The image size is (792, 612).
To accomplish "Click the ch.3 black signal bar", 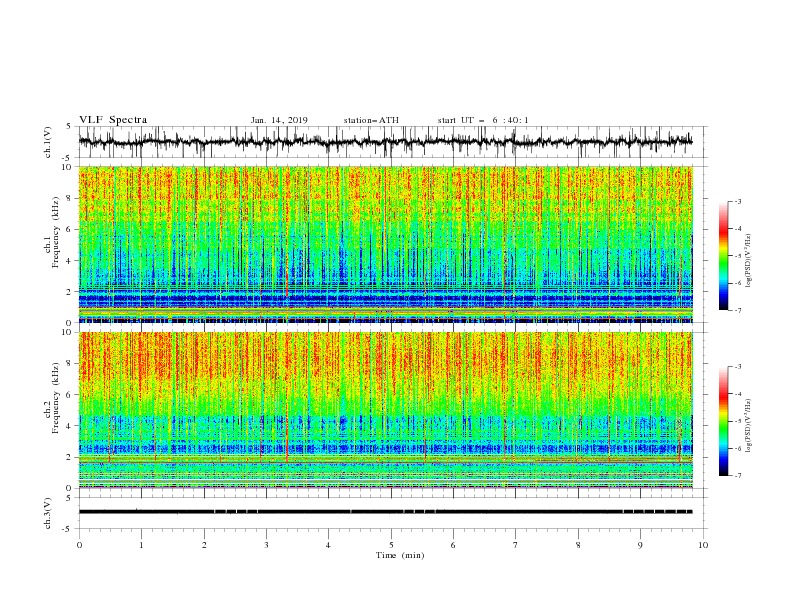I will tap(385, 512).
